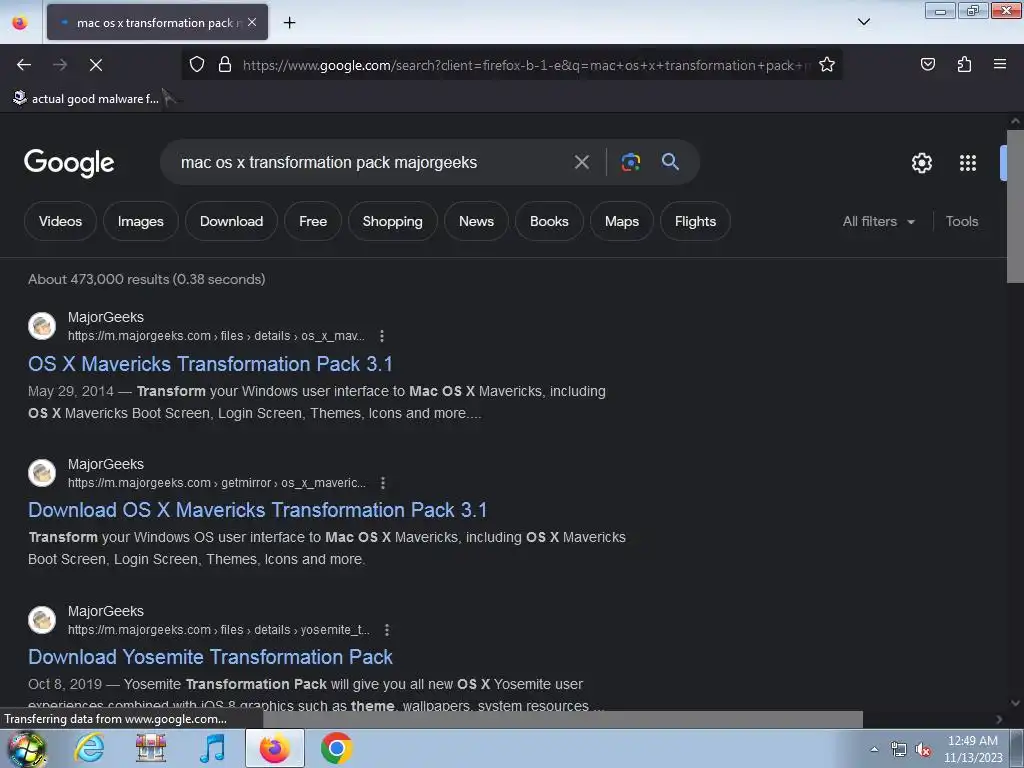Save page to Pocket
This screenshot has height=768, width=1024.
927,65
